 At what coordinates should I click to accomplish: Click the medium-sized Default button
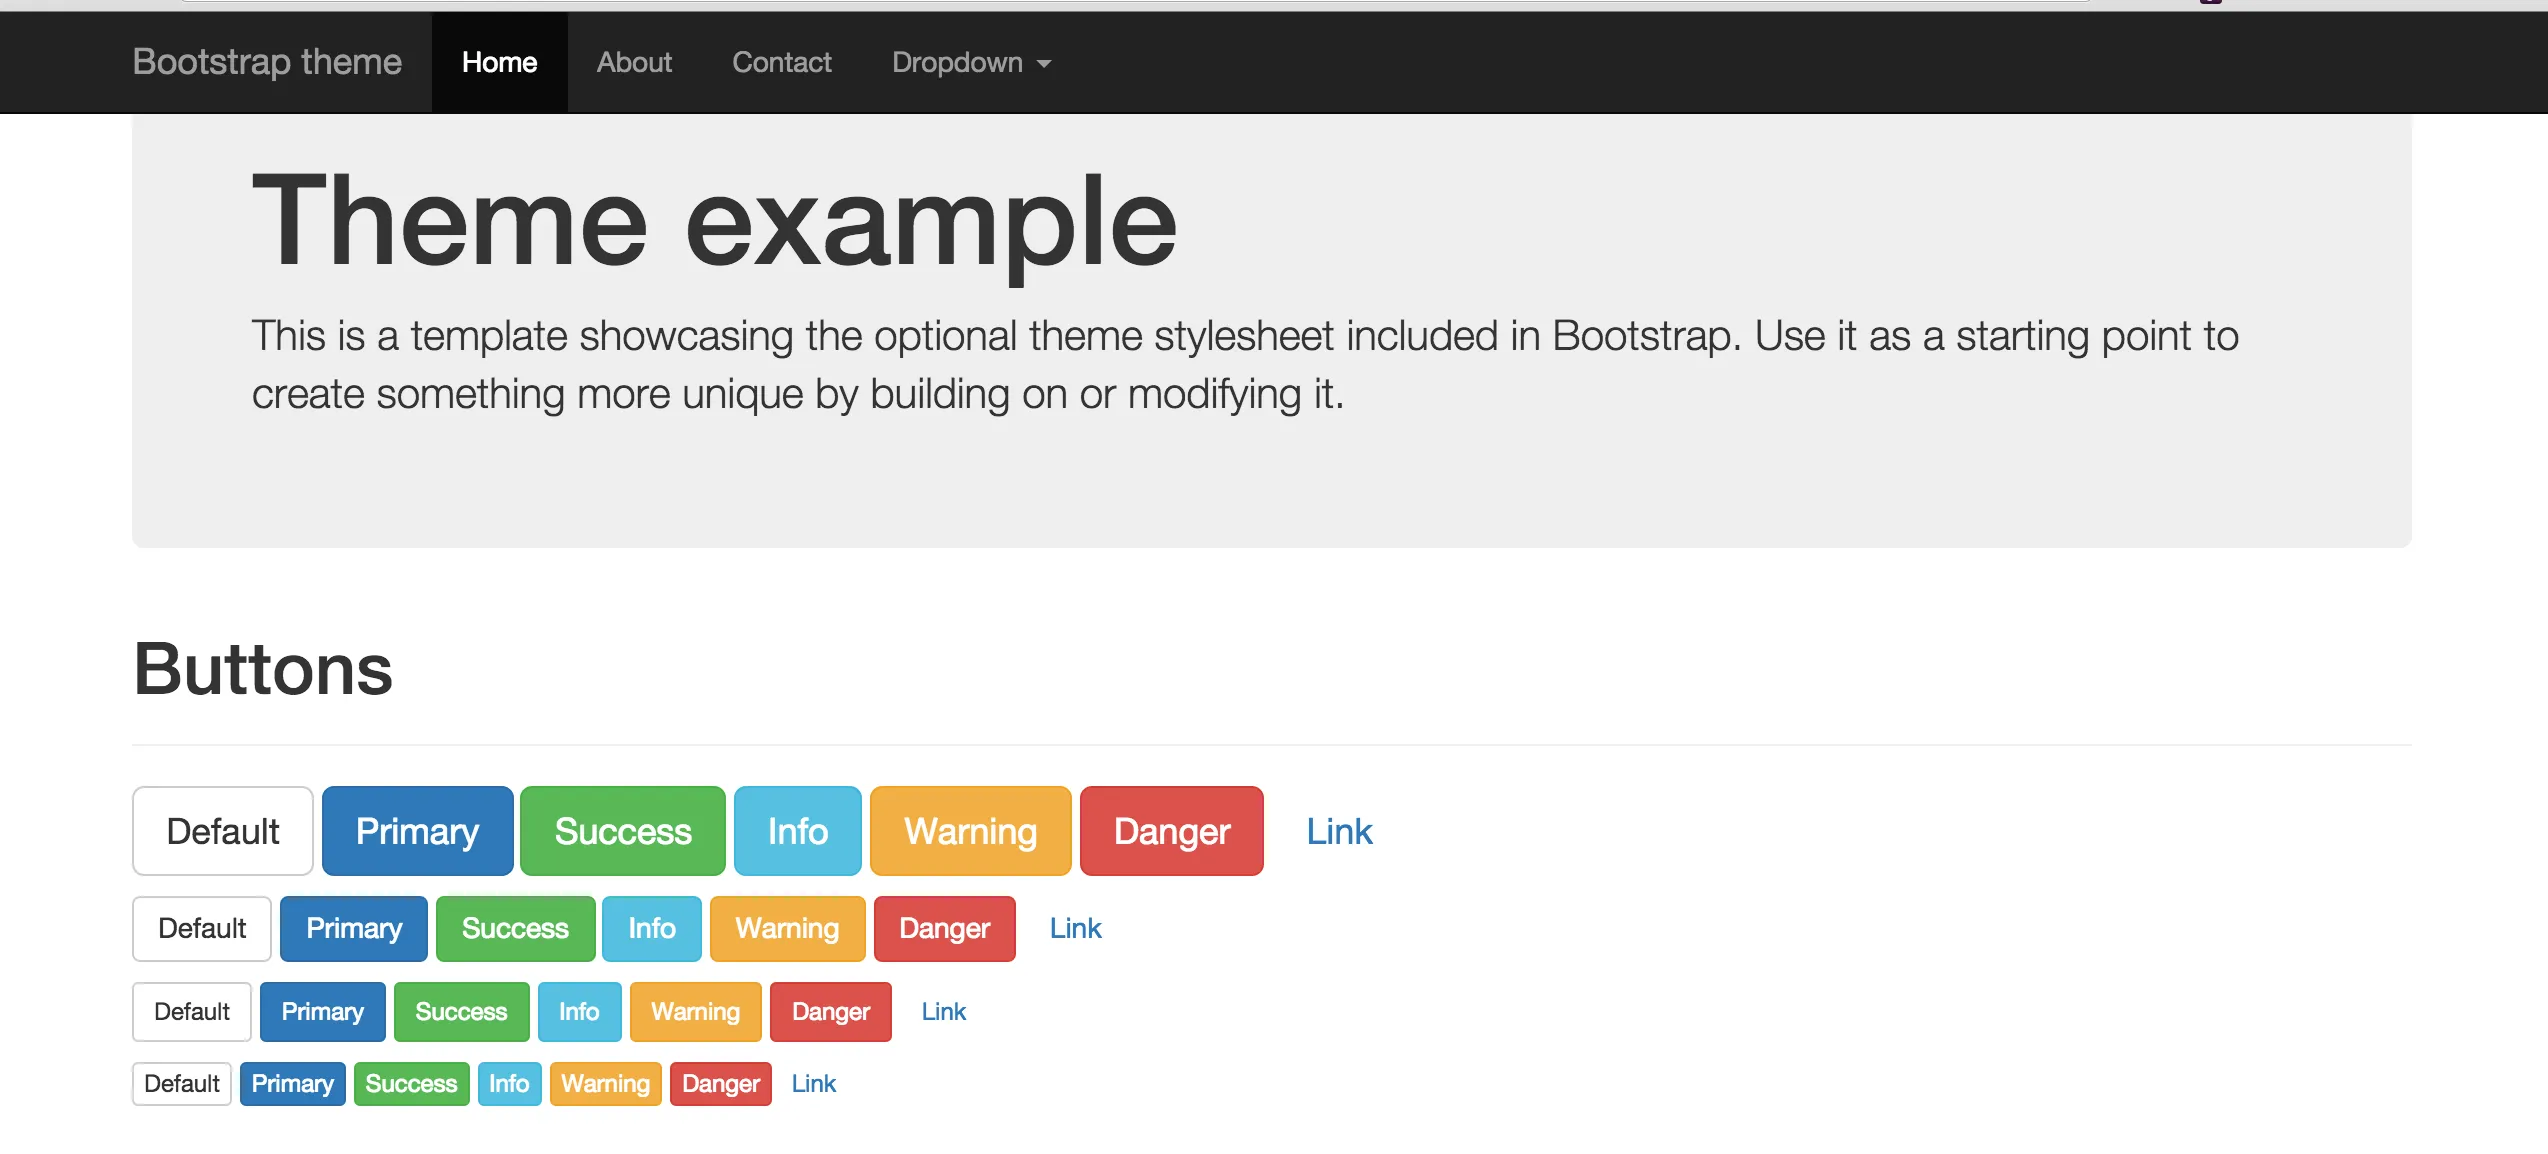(202, 929)
